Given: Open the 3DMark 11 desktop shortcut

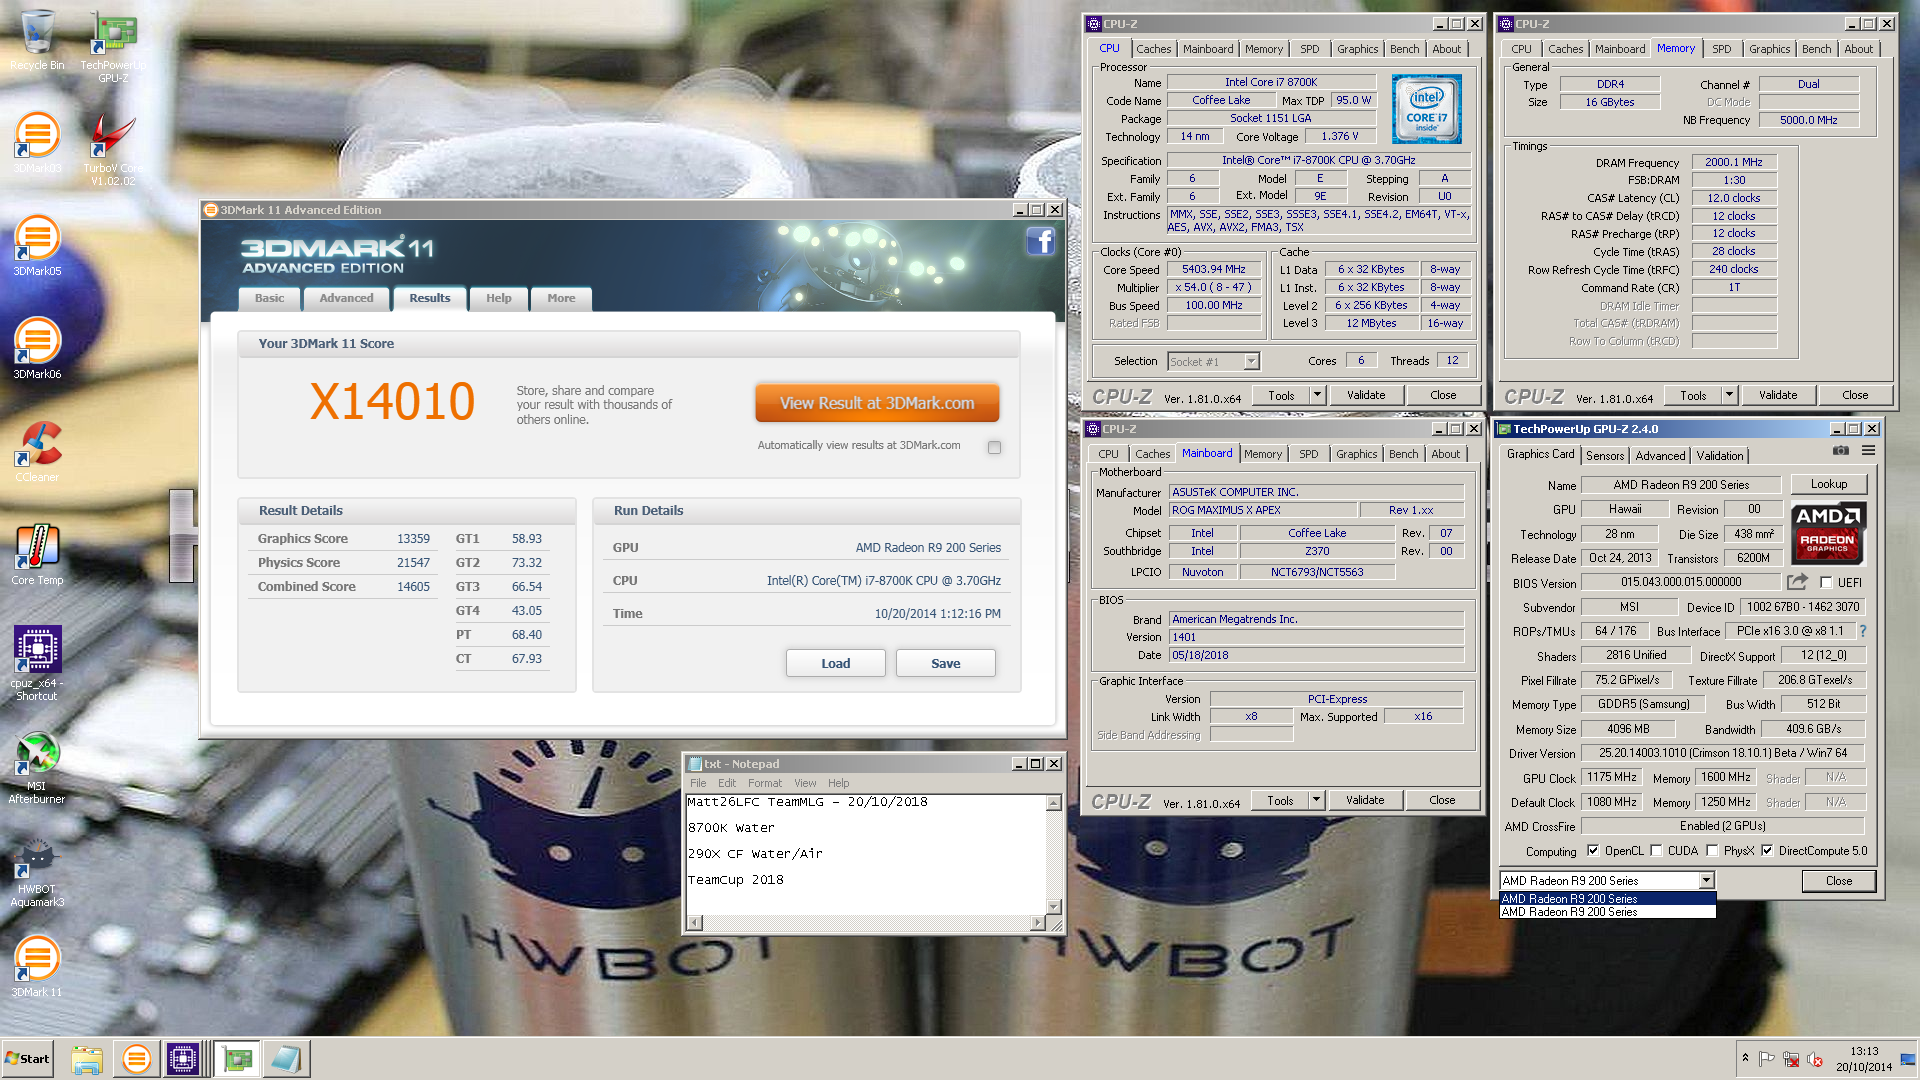Looking at the screenshot, I should [x=37, y=966].
